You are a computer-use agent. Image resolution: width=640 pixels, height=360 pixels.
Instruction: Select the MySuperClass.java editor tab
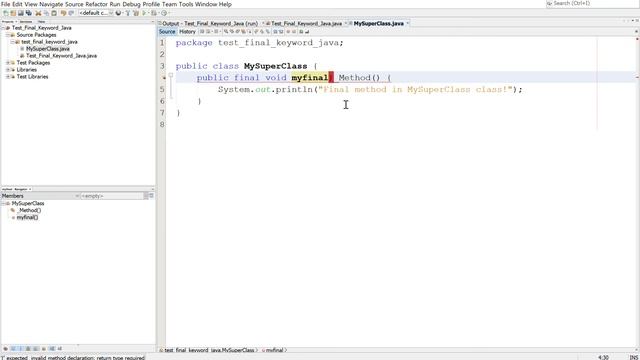coord(378,24)
